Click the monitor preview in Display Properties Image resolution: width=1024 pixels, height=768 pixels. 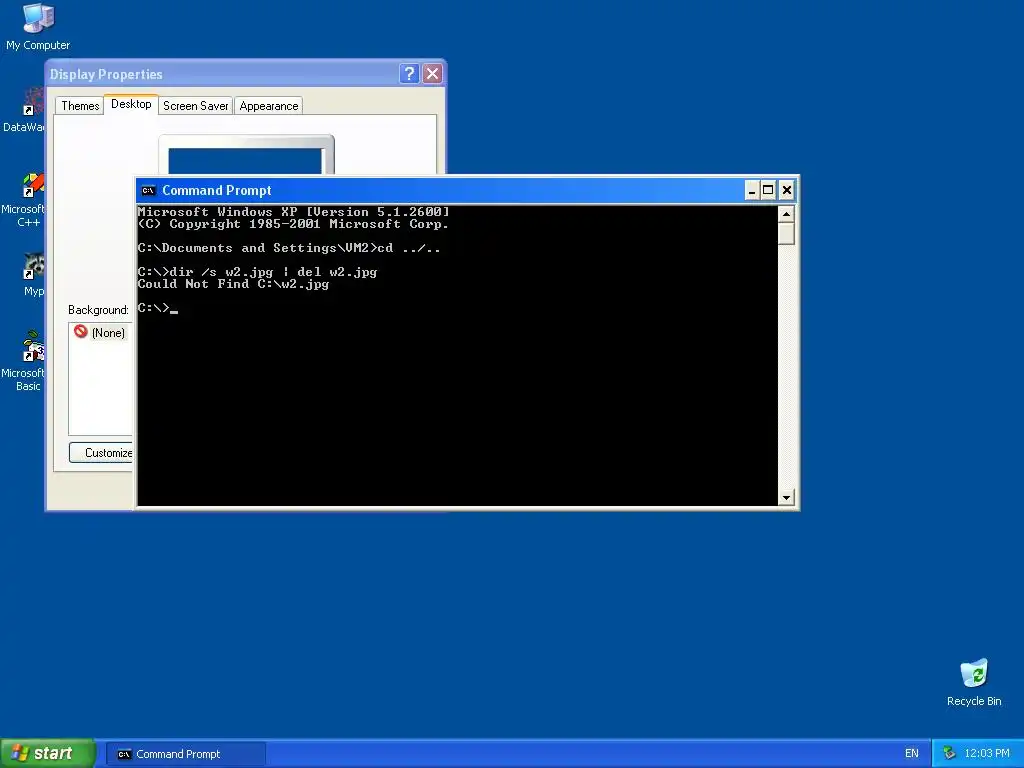pos(246,155)
